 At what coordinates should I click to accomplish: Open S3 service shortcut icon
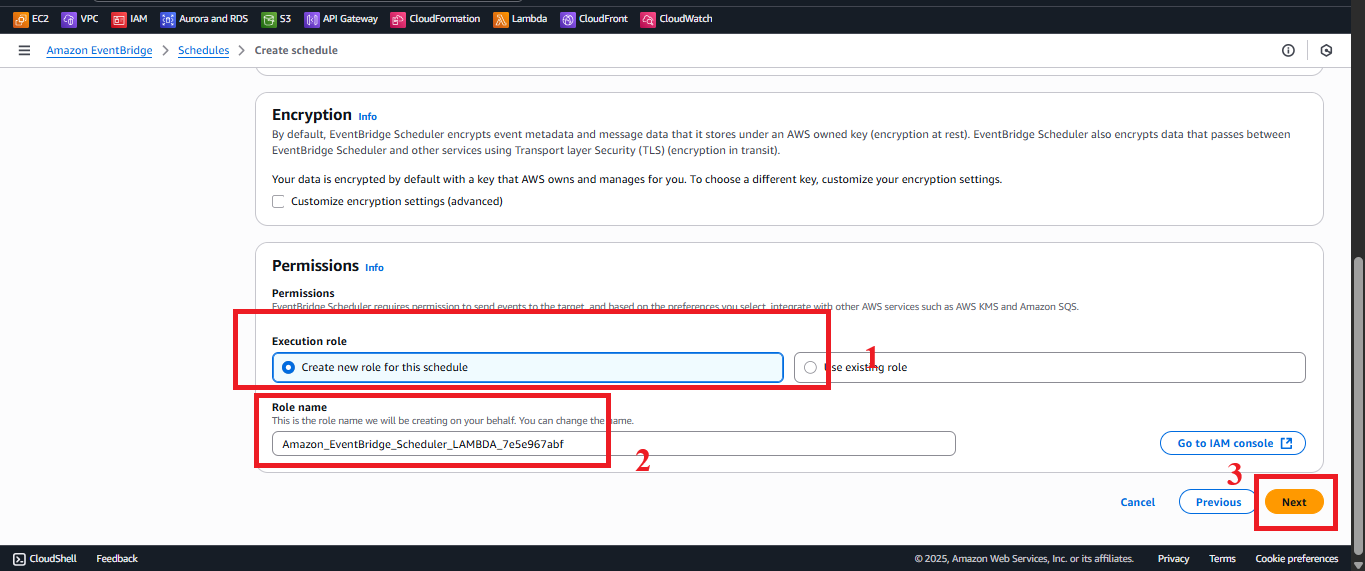pos(268,19)
